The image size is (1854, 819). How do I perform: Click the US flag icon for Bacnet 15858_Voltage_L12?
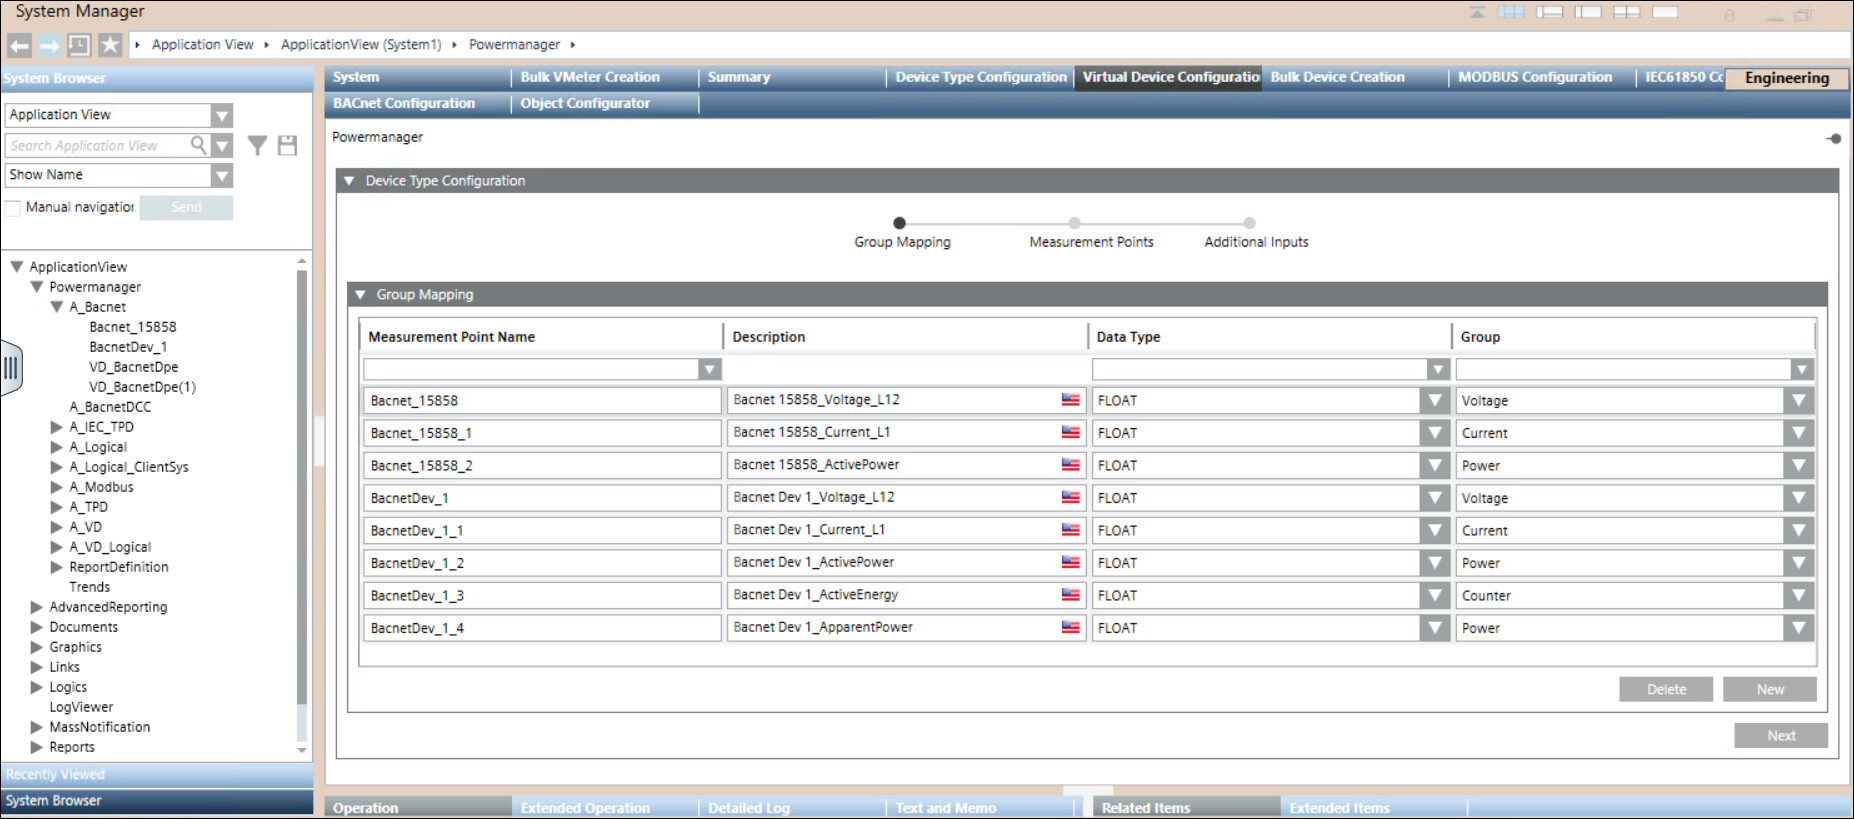click(1070, 400)
